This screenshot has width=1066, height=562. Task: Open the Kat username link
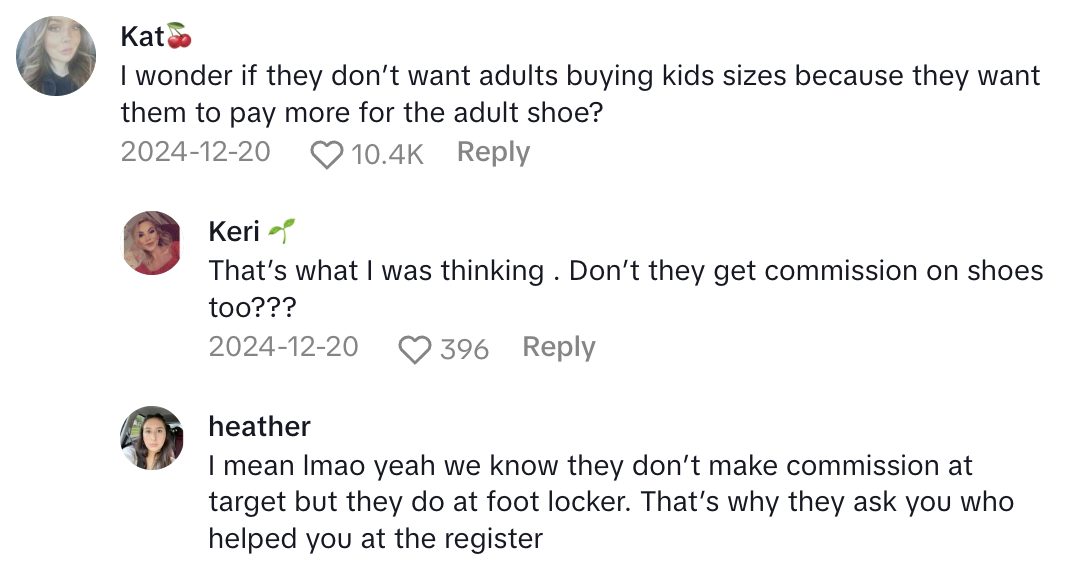142,37
